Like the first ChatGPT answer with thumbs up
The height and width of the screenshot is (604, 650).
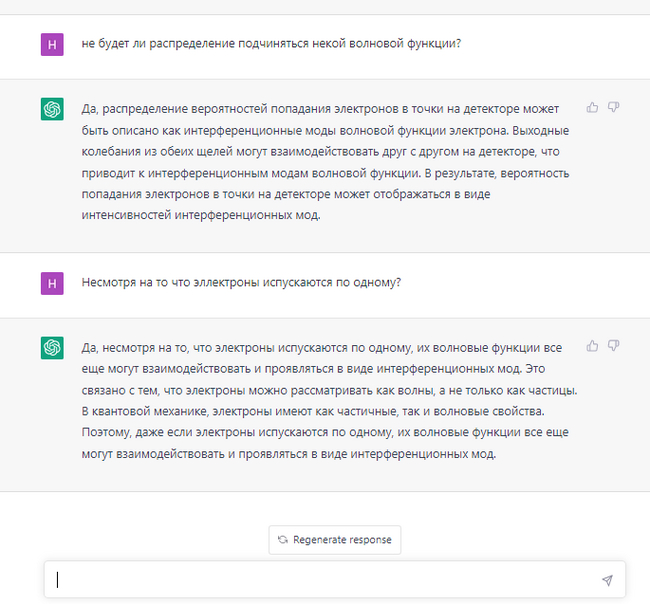click(592, 107)
